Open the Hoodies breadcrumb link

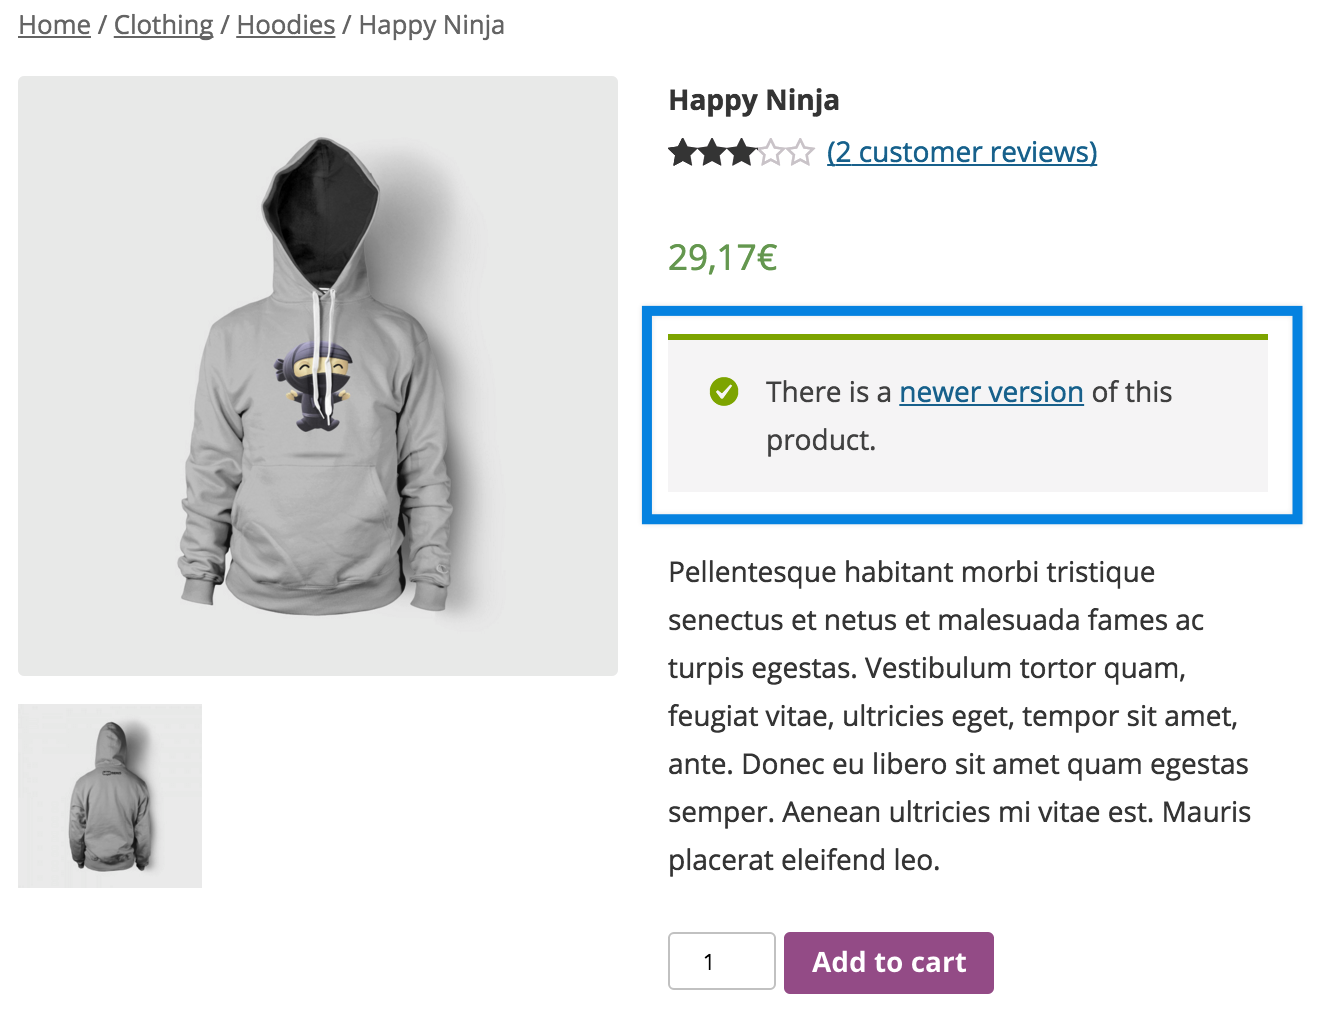click(285, 24)
